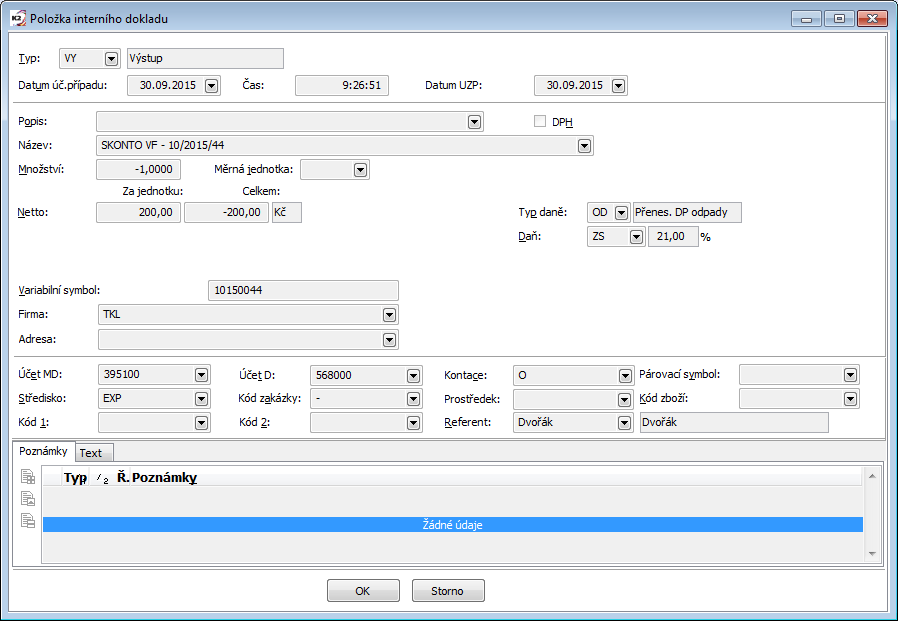
Task: Click the notes scrollbar up arrow
Action: (872, 476)
